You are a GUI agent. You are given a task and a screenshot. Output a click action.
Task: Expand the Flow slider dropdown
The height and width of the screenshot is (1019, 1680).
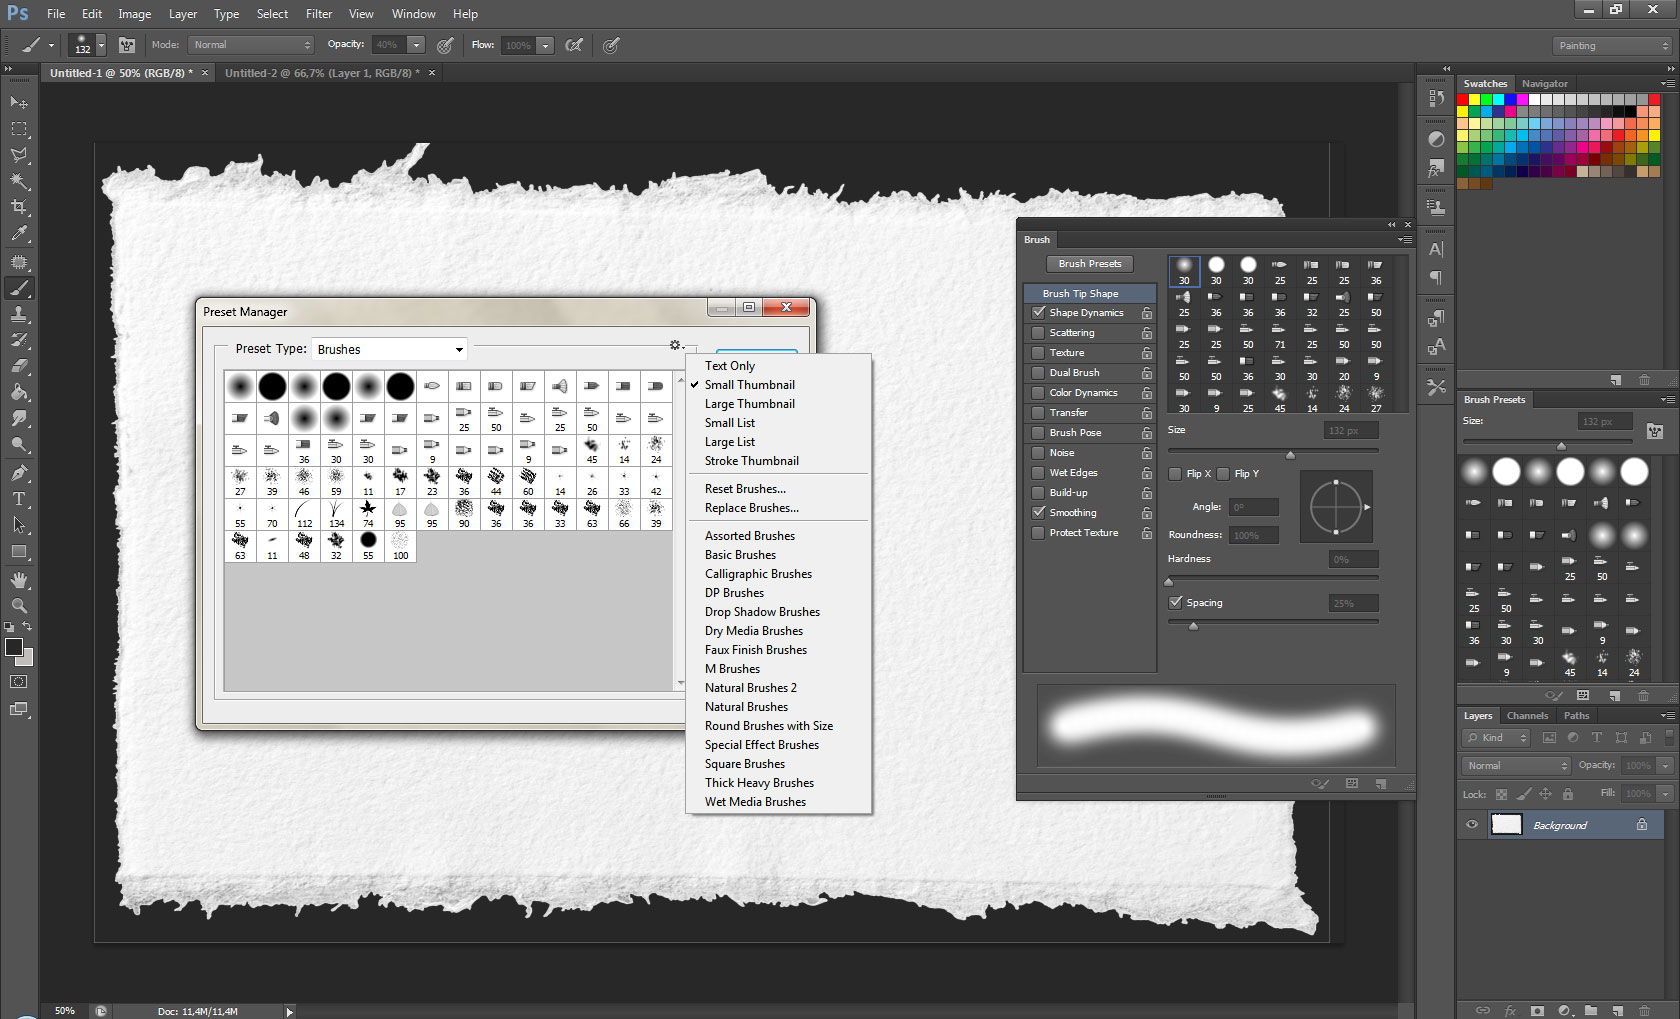[x=545, y=45]
